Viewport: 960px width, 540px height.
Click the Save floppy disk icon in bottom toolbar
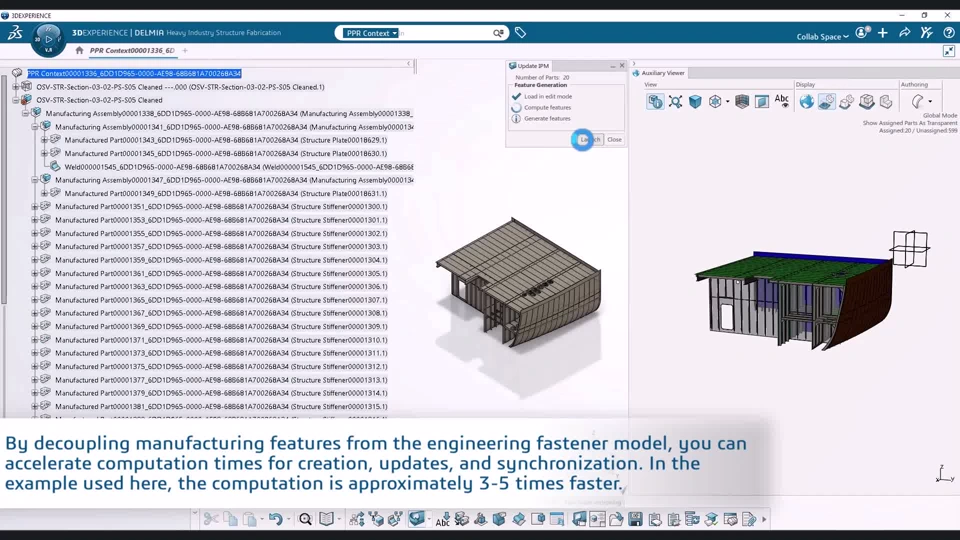point(636,519)
